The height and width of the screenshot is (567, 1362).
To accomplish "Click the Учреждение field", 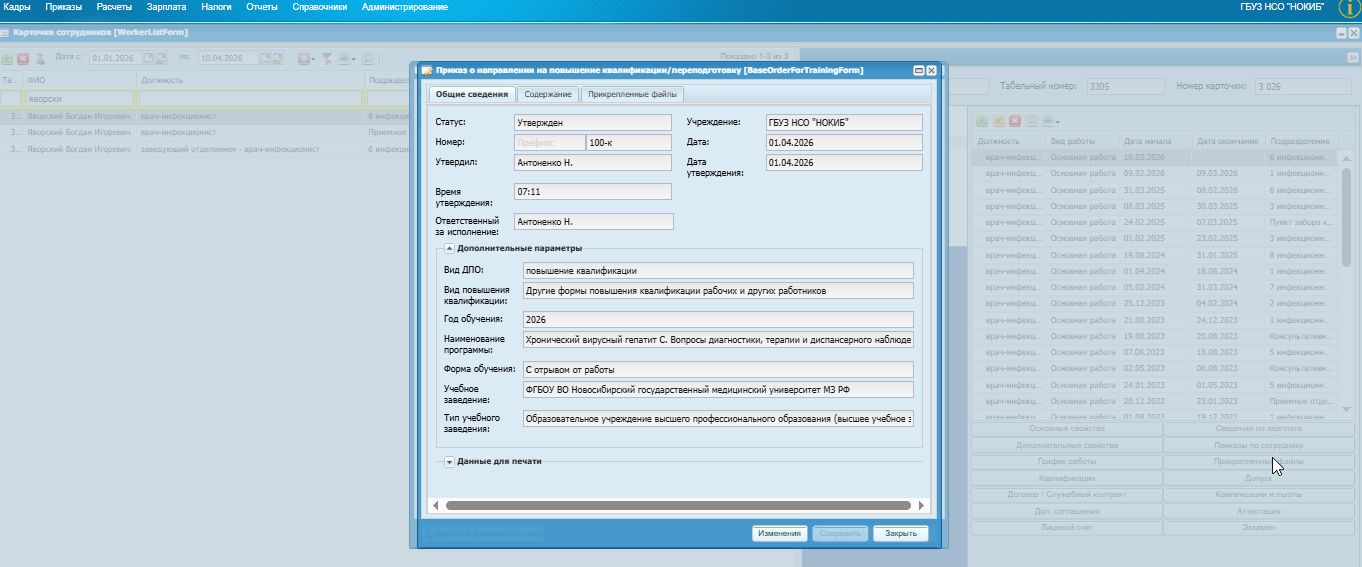I will point(843,122).
